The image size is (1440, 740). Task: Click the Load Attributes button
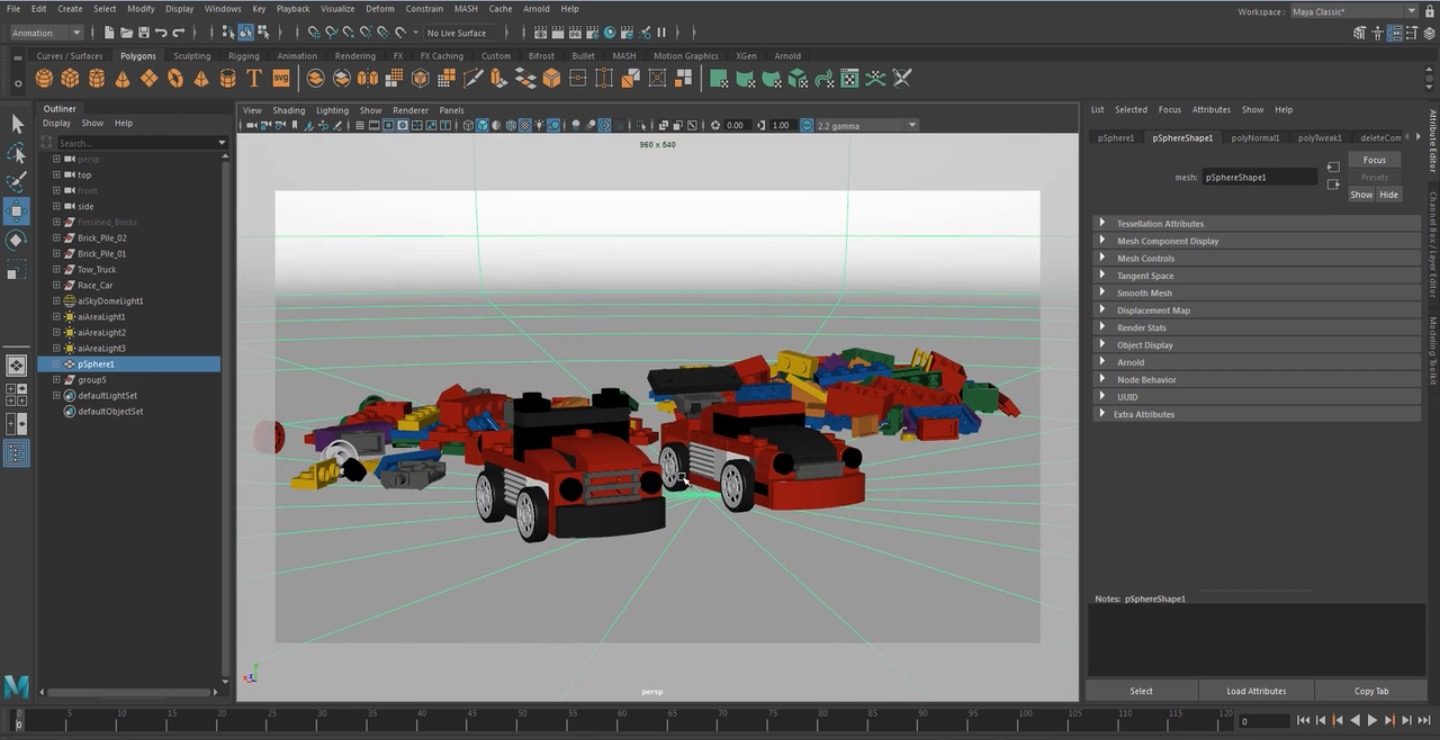(1256, 691)
